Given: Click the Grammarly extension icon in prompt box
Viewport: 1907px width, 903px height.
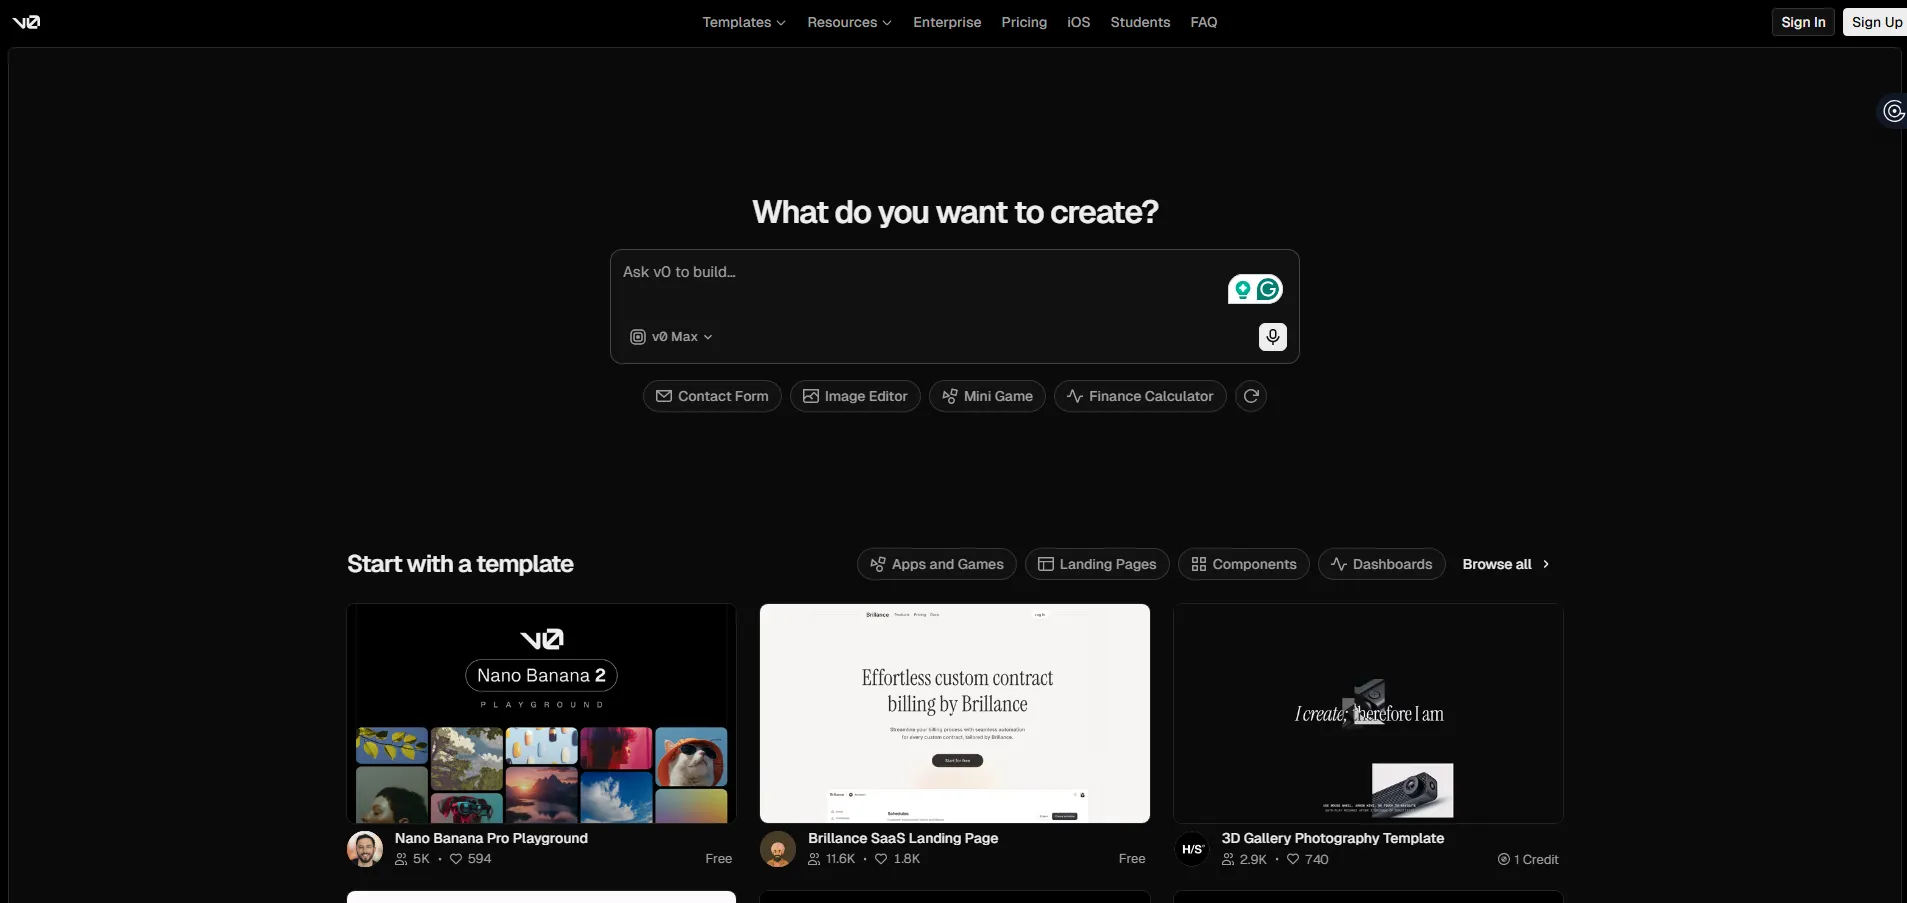Looking at the screenshot, I should (x=1268, y=289).
